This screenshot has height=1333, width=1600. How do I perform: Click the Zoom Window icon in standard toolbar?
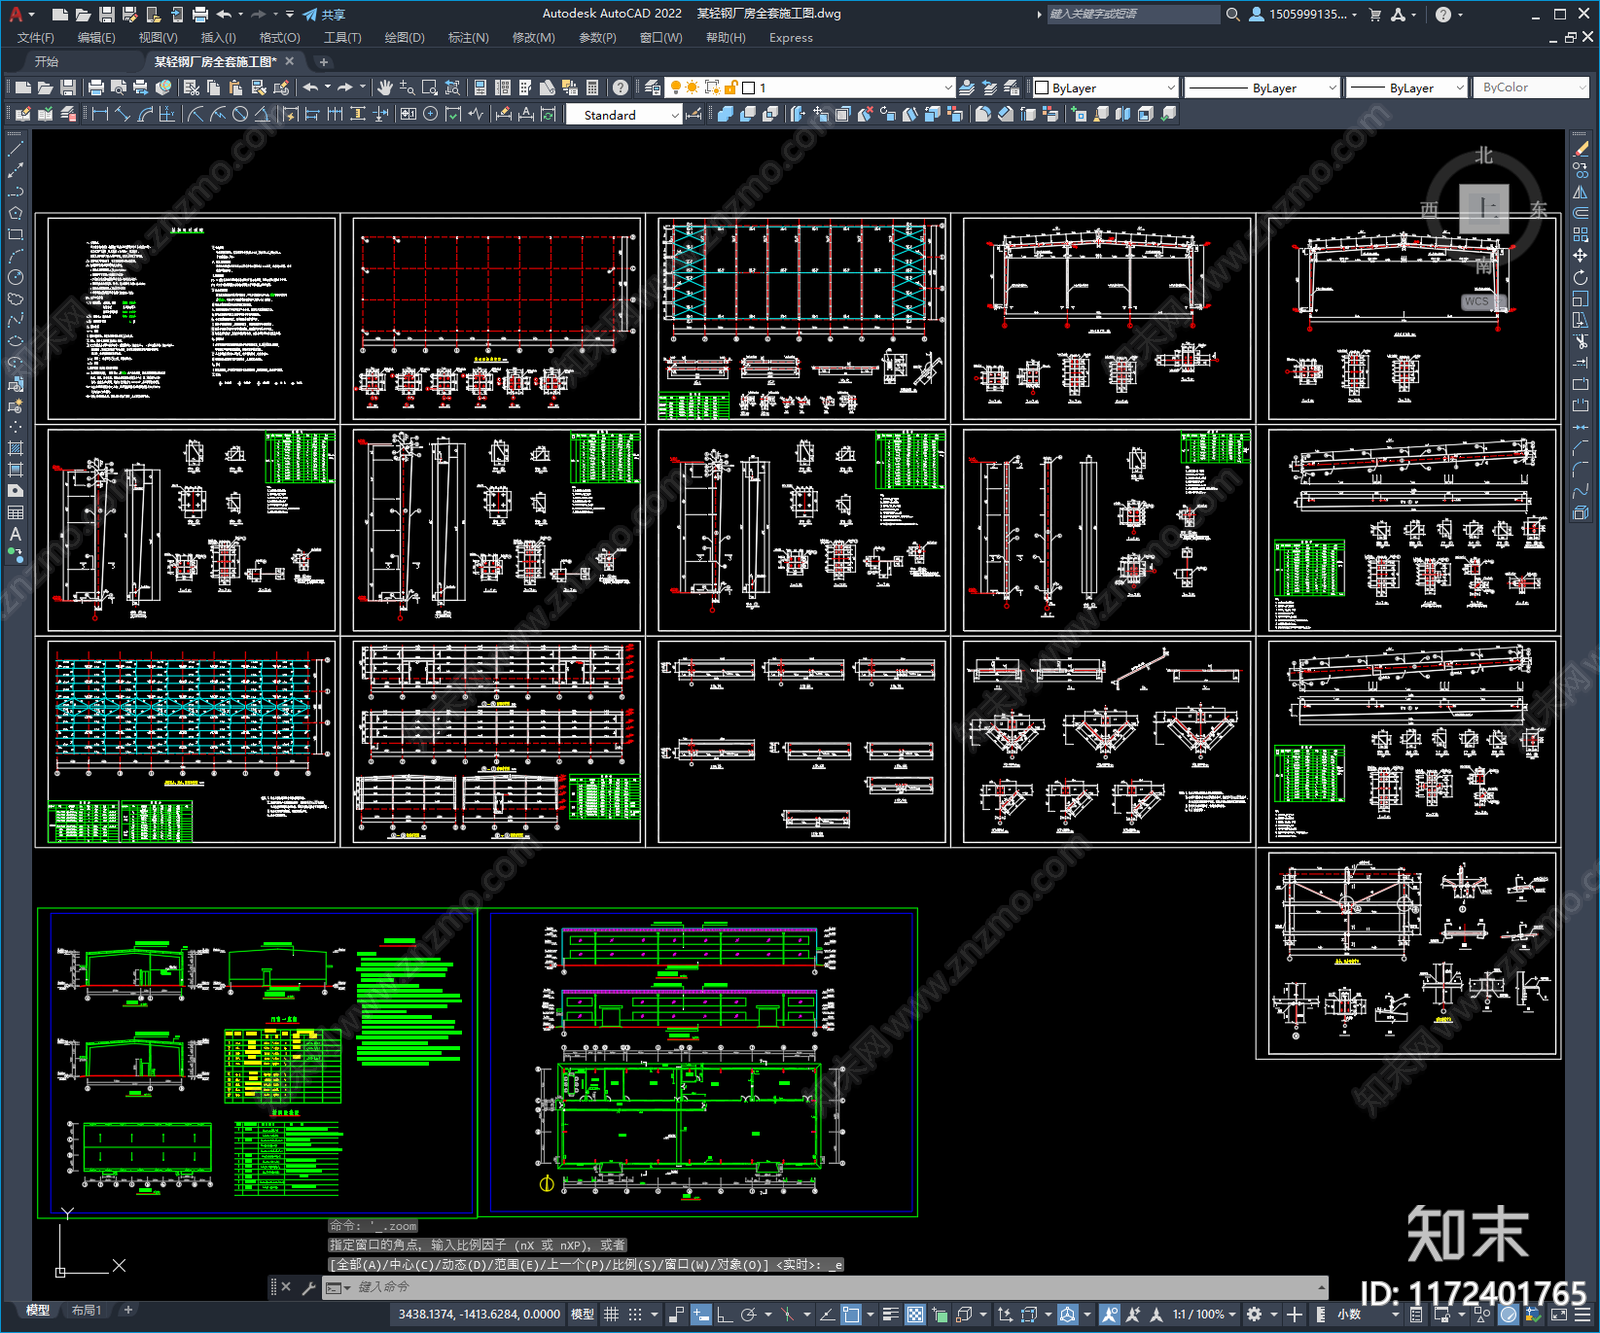tap(430, 88)
